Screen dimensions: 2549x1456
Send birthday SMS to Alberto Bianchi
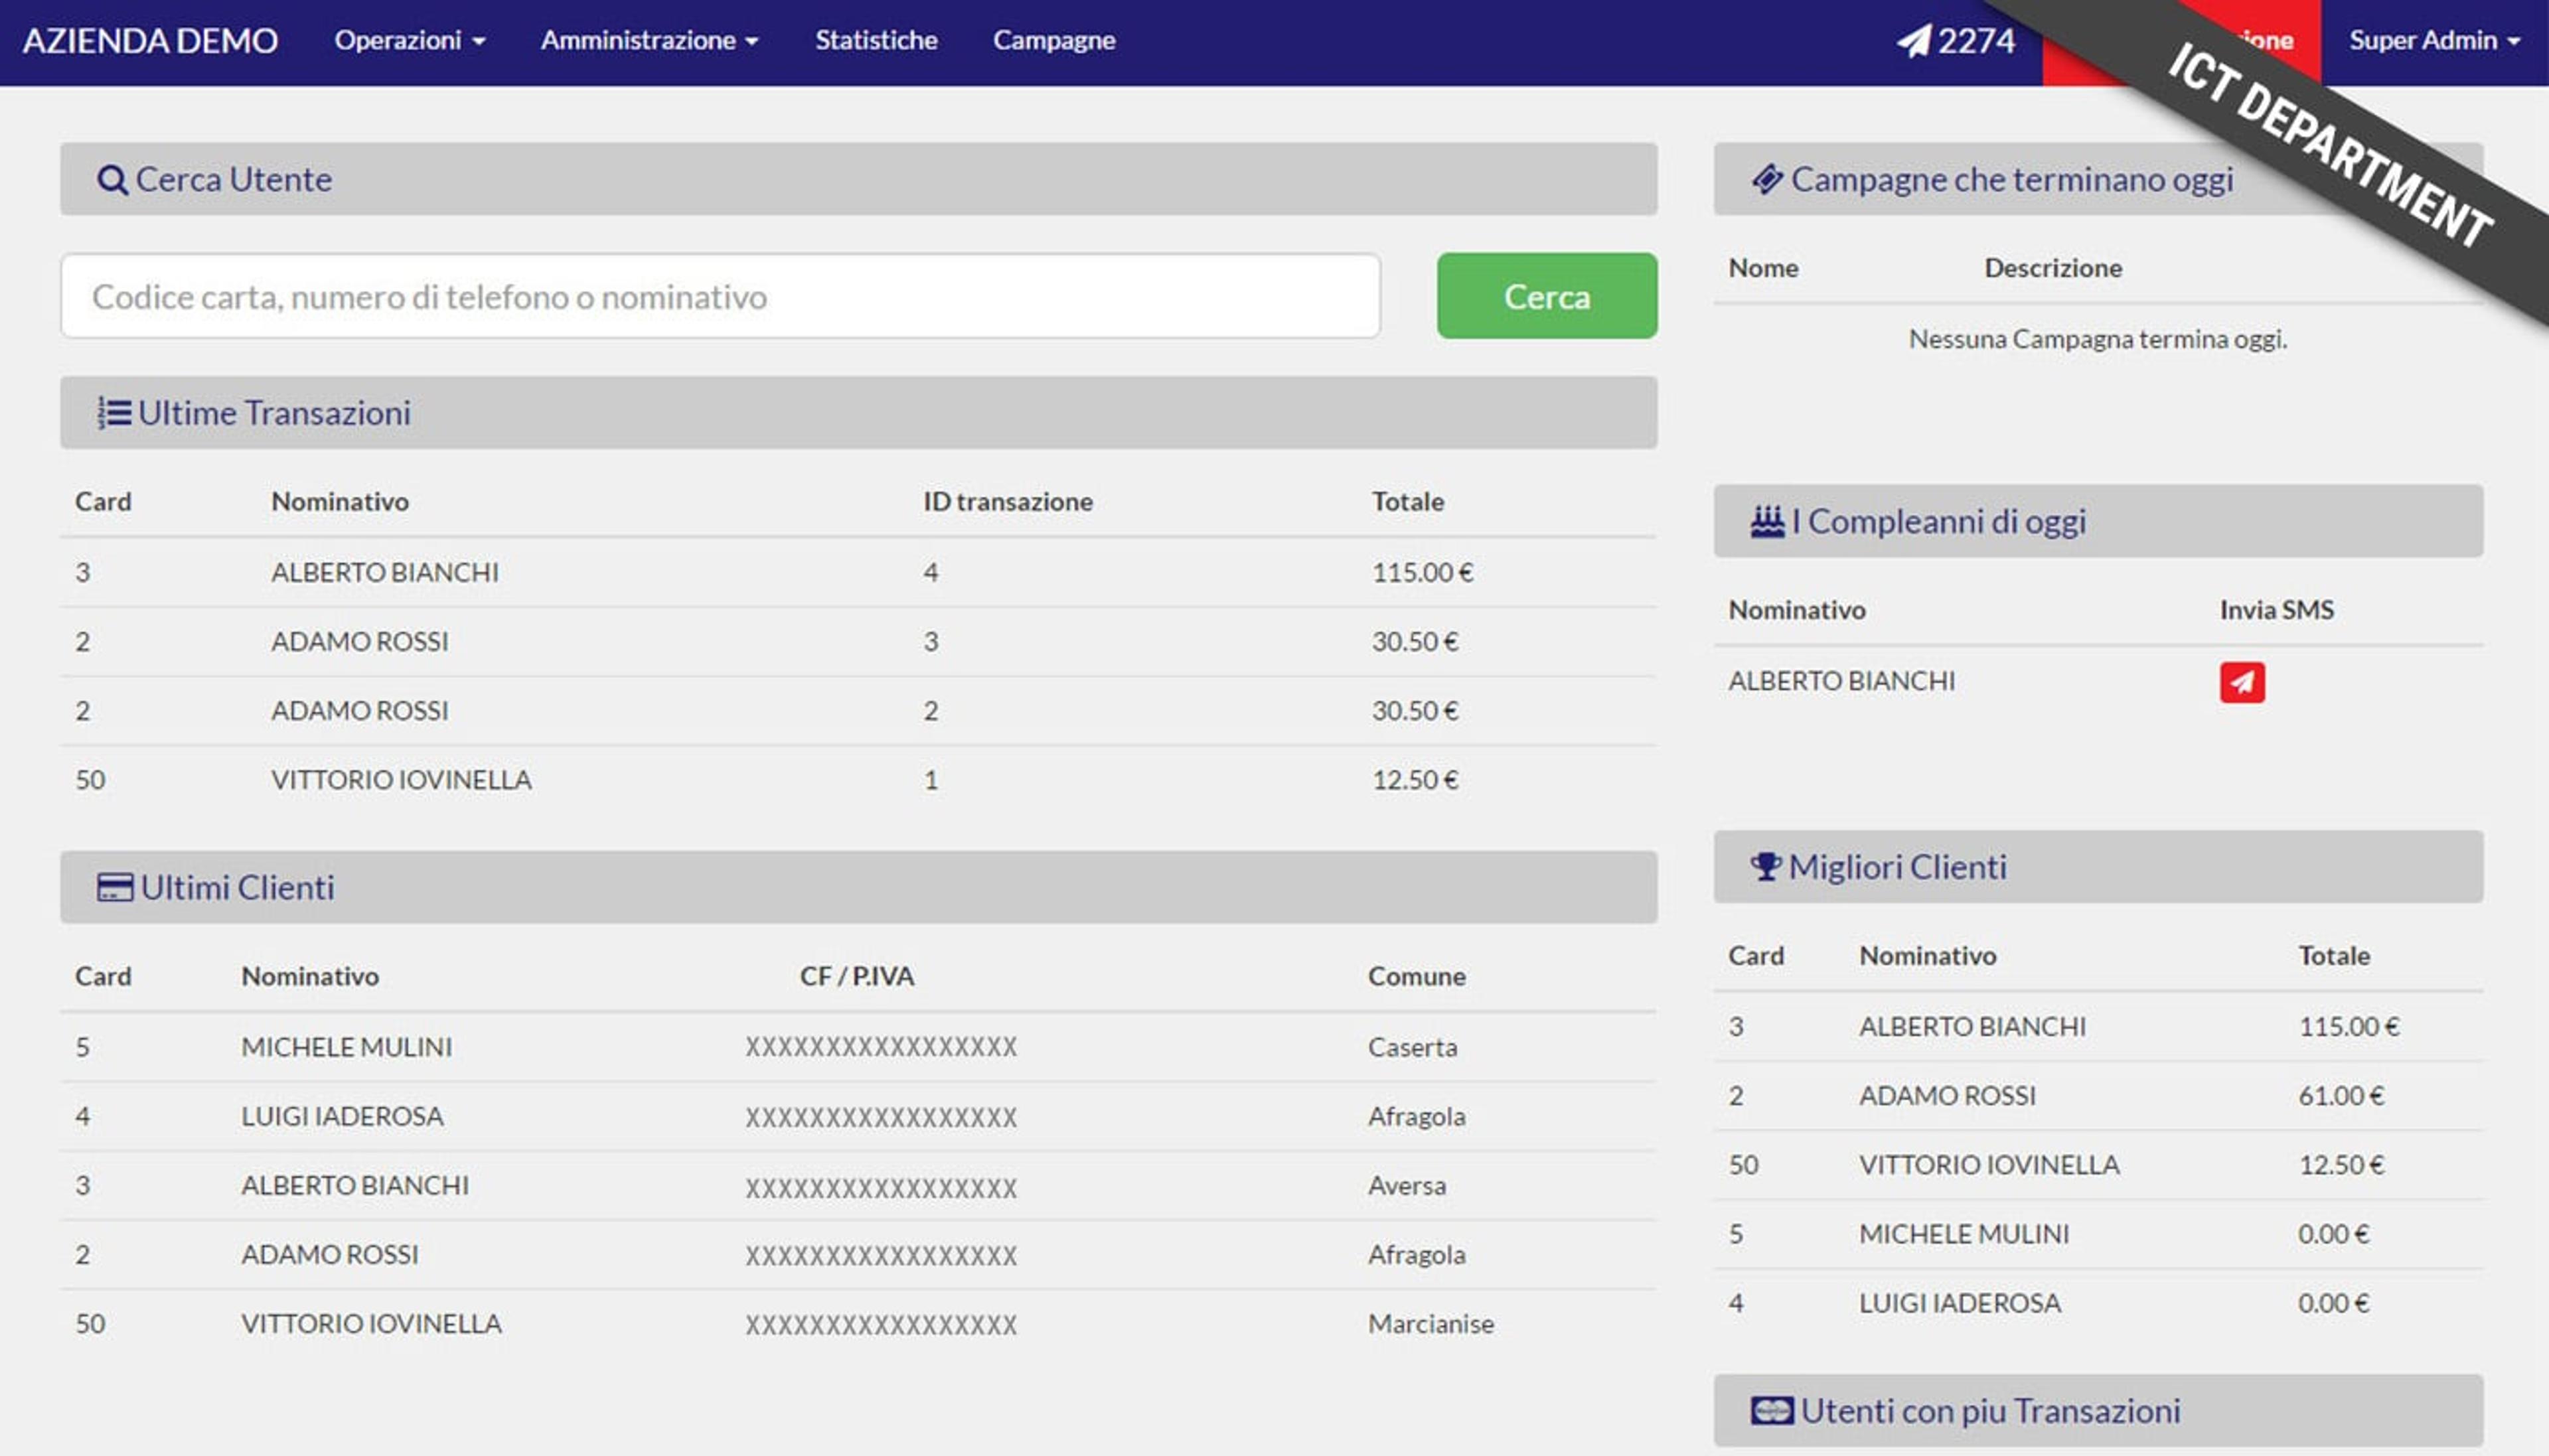click(2242, 682)
